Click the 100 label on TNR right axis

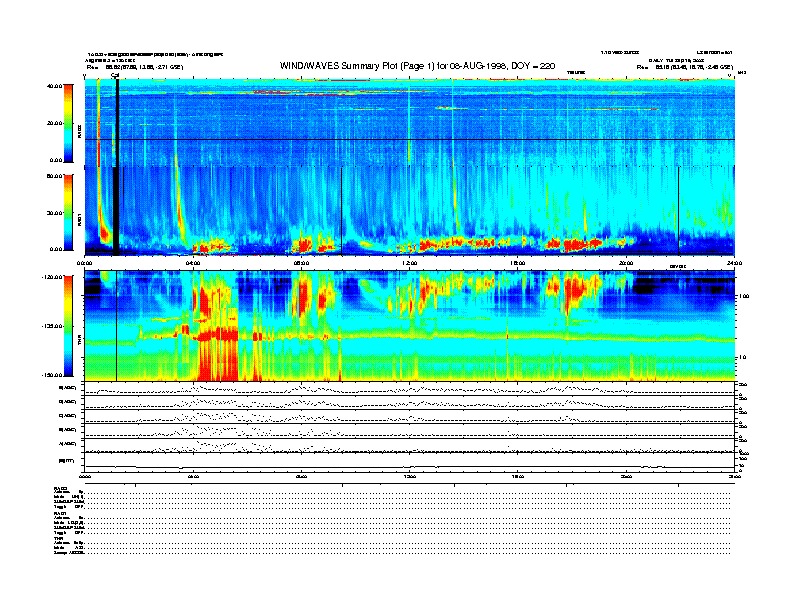[x=744, y=296]
